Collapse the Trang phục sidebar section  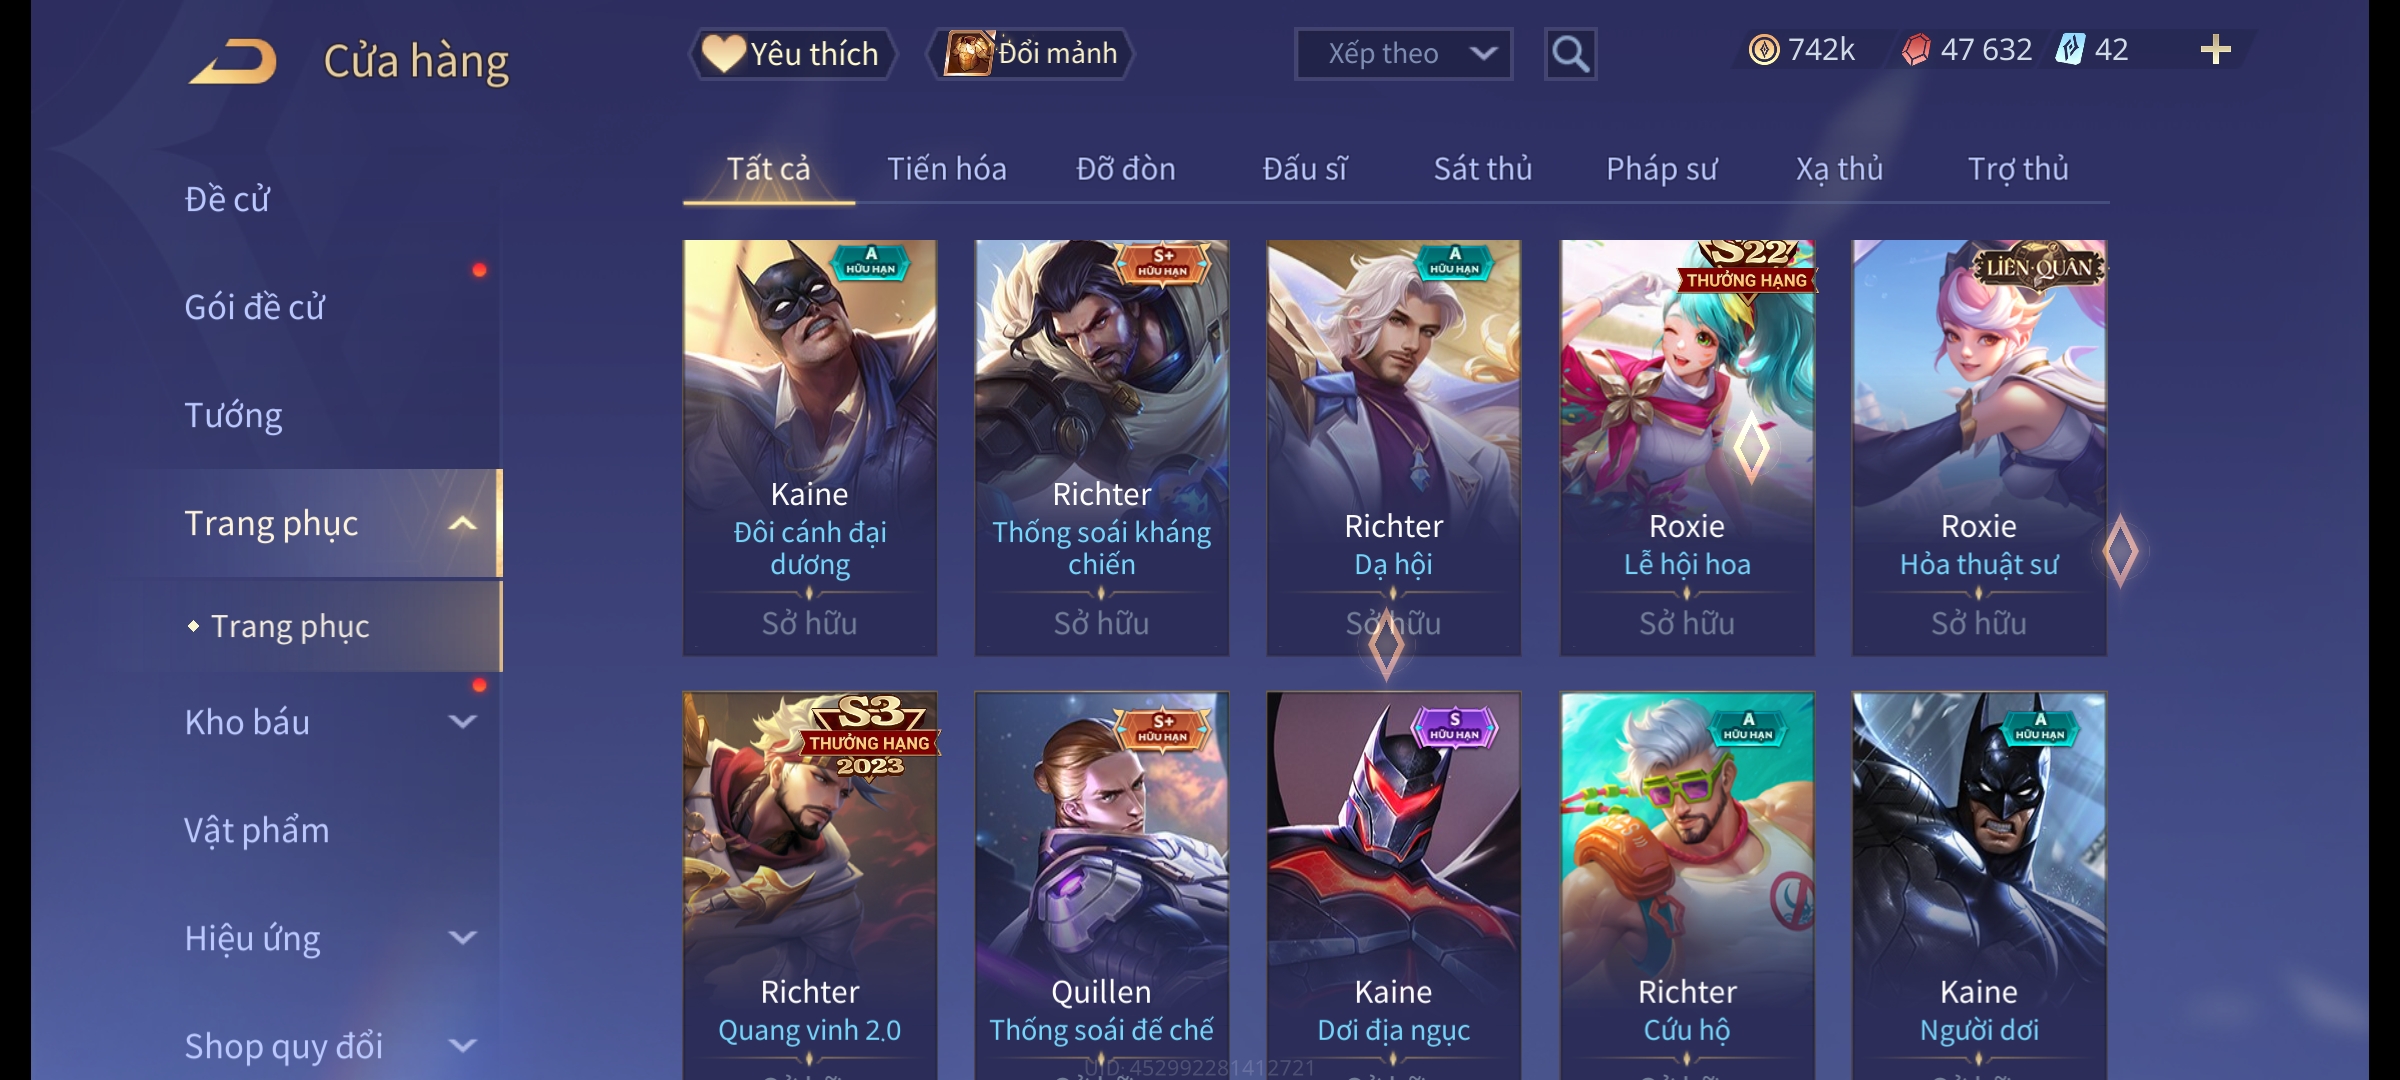[x=462, y=524]
